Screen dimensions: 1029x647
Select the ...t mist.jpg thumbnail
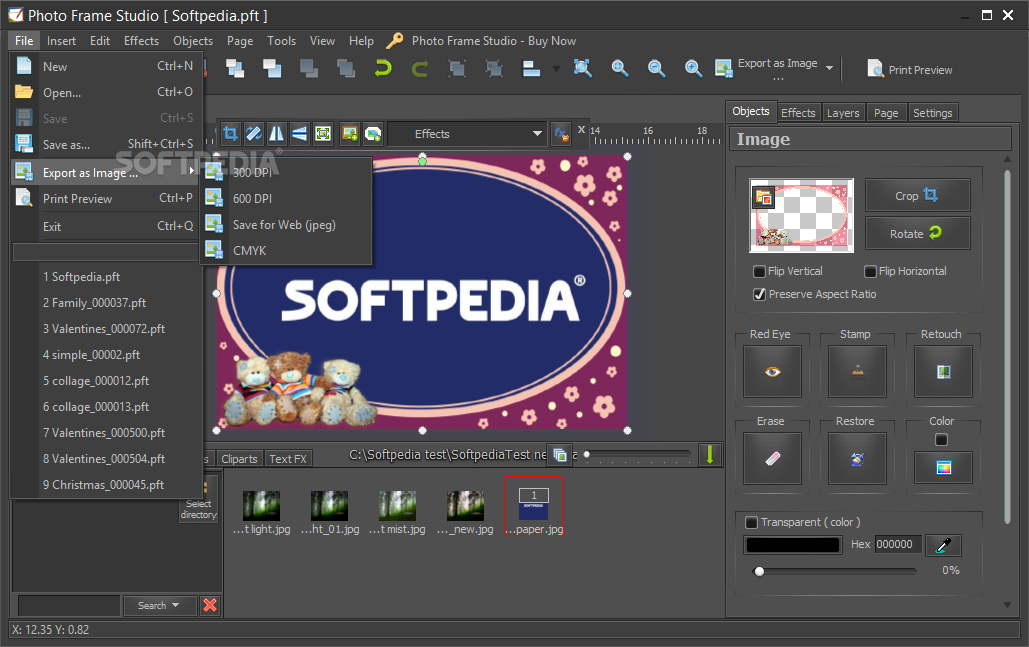point(397,513)
